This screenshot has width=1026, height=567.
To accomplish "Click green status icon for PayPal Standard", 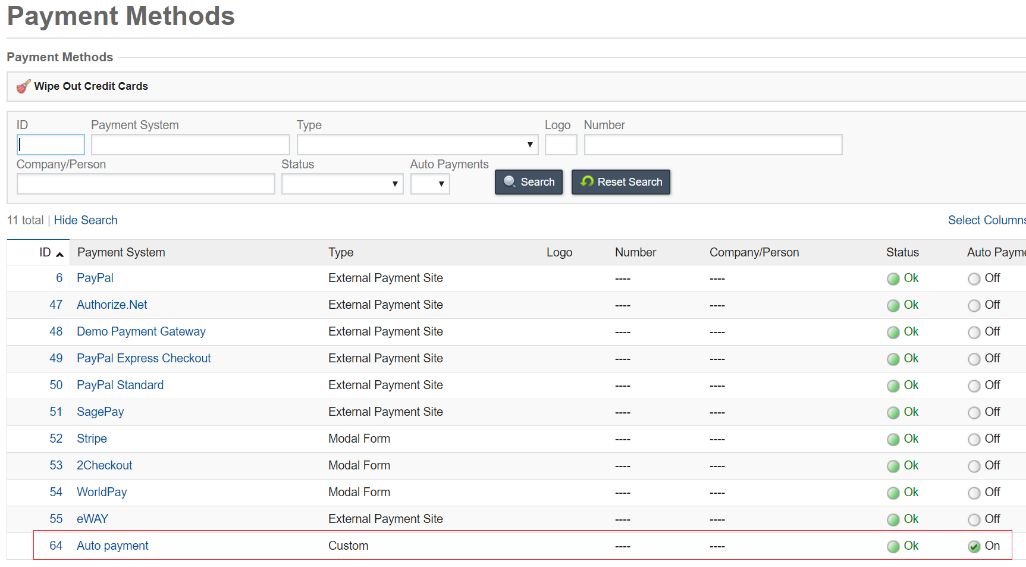I will click(x=893, y=387).
